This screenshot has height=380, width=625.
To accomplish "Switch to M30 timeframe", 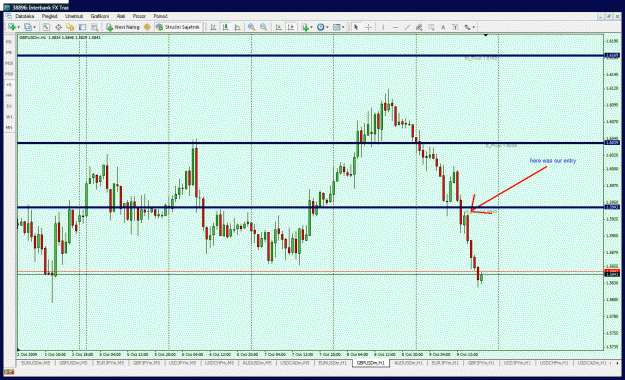I will point(9,74).
